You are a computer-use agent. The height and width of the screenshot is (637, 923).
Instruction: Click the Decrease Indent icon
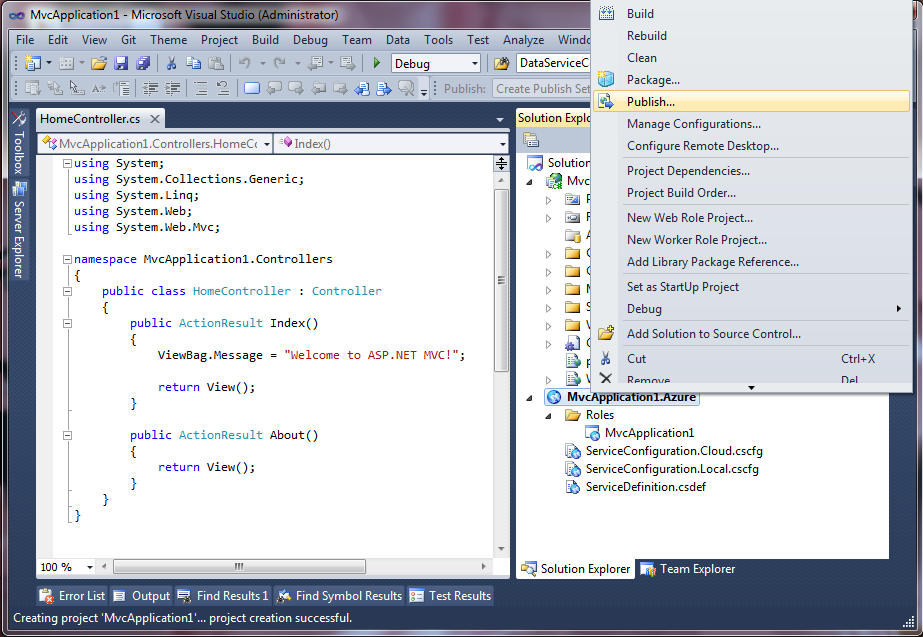[151, 89]
